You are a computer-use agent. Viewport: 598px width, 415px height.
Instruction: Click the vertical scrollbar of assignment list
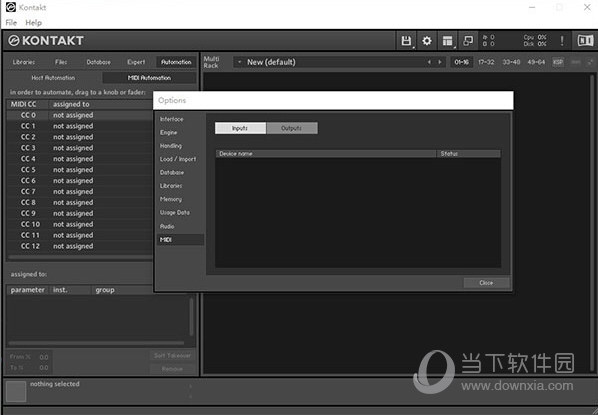[191, 317]
